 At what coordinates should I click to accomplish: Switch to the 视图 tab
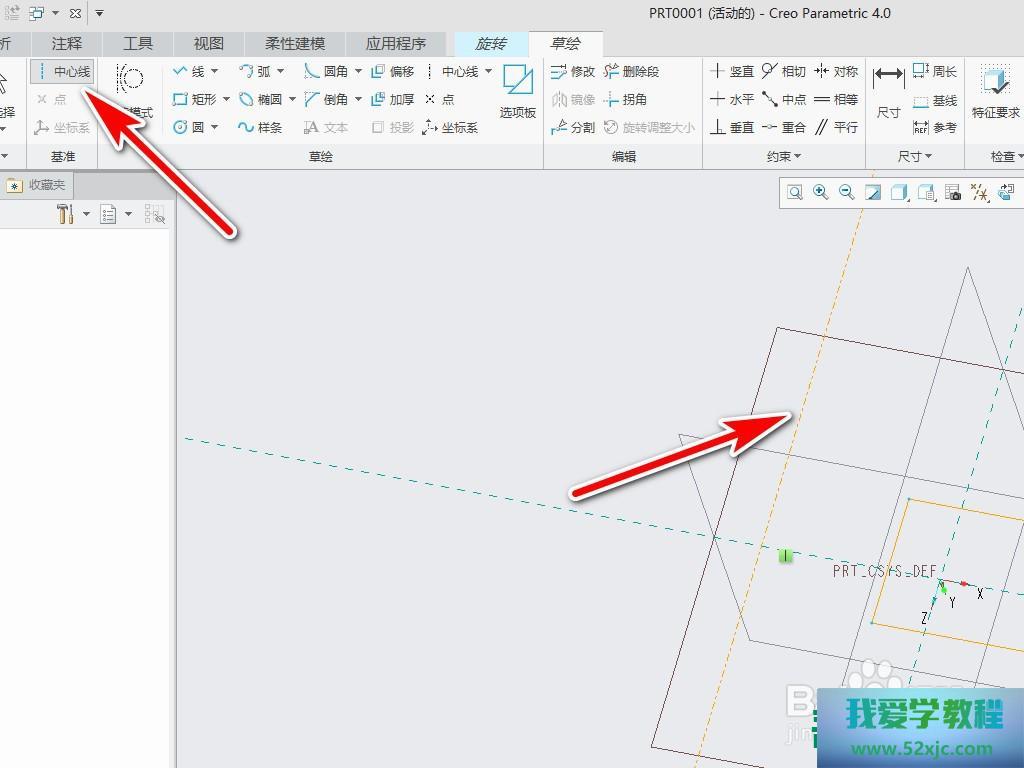click(x=209, y=44)
